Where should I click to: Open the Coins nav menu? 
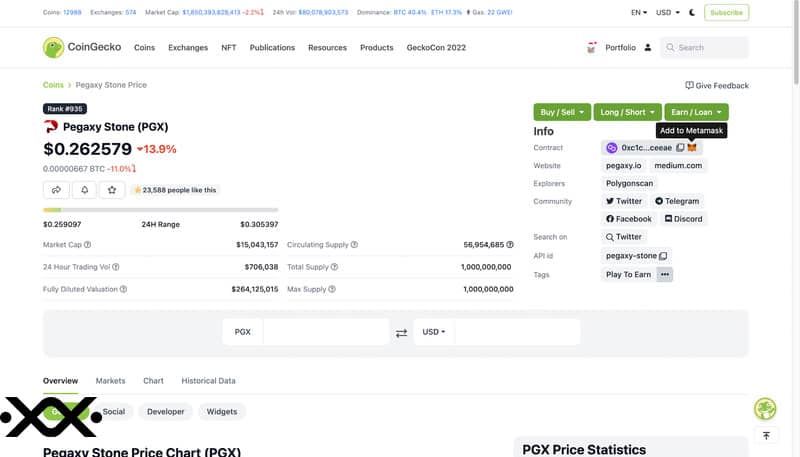click(x=144, y=47)
